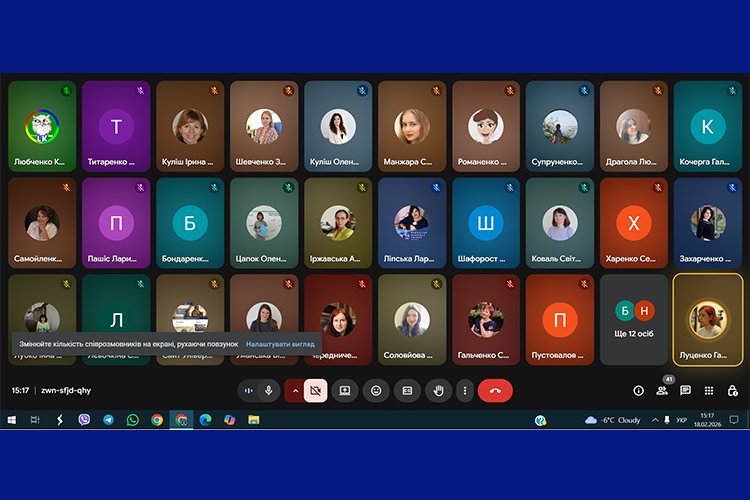
Task: Open meeting details info icon
Action: tap(639, 390)
